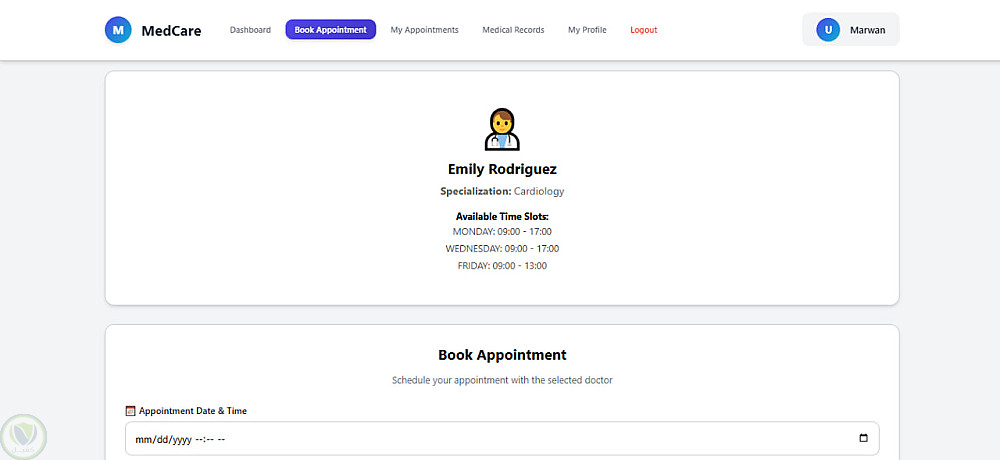
Task: Click the doctor emoji avatar
Action: click(x=502, y=130)
